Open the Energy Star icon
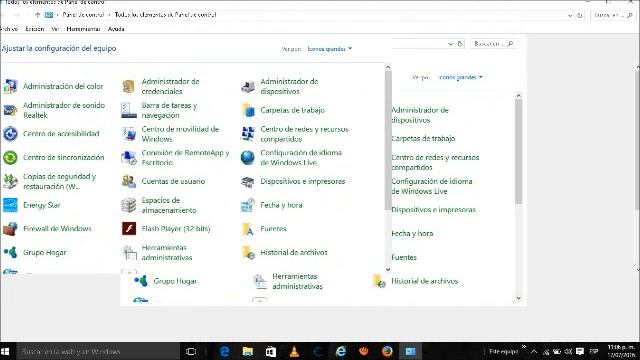 tap(10, 205)
